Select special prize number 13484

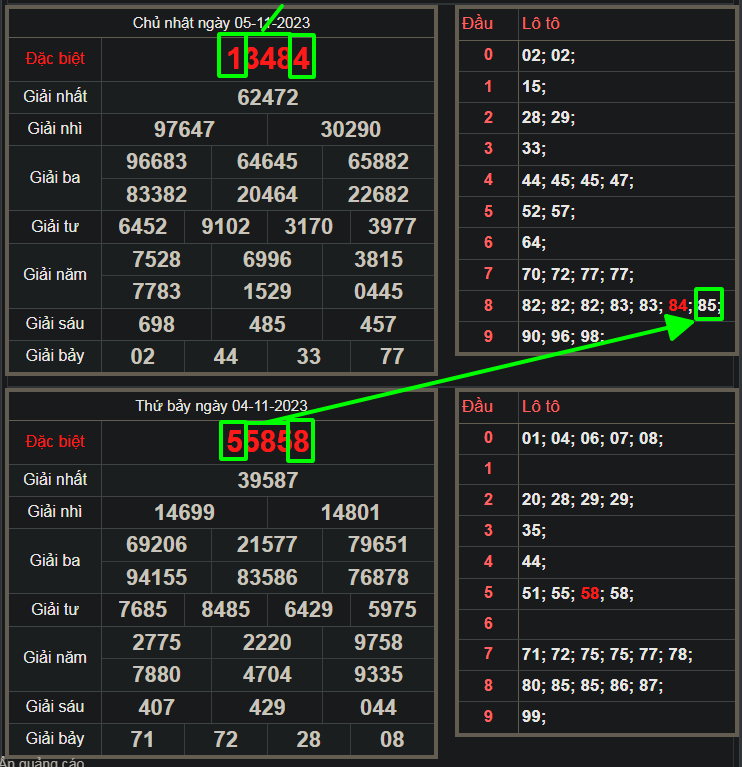pyautogui.click(x=267, y=58)
